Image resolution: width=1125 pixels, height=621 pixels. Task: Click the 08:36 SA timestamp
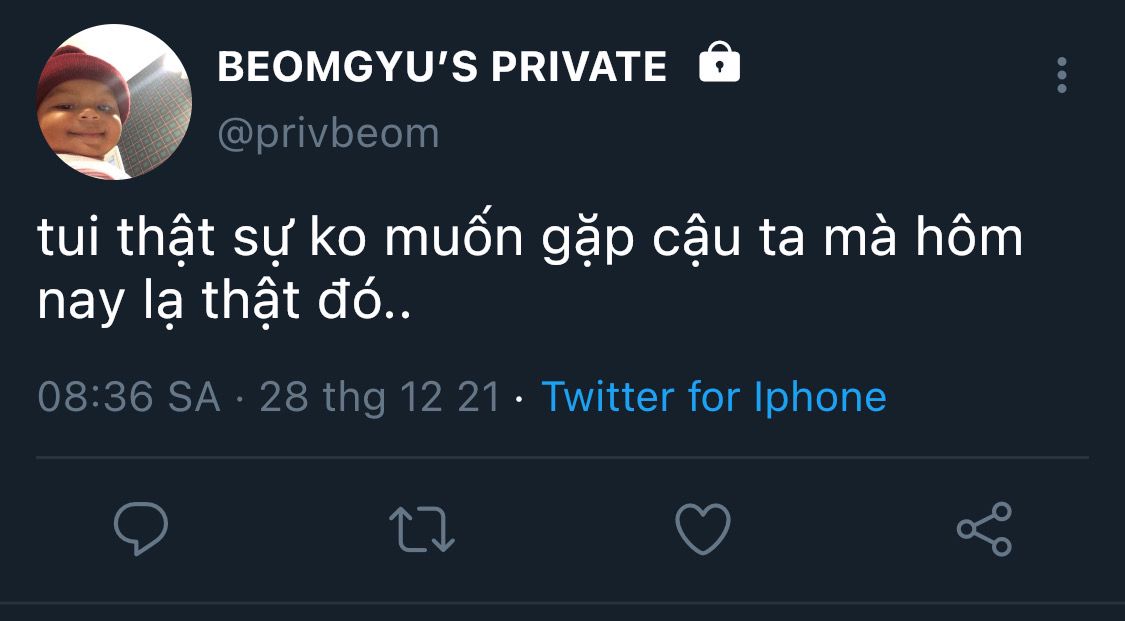128,397
